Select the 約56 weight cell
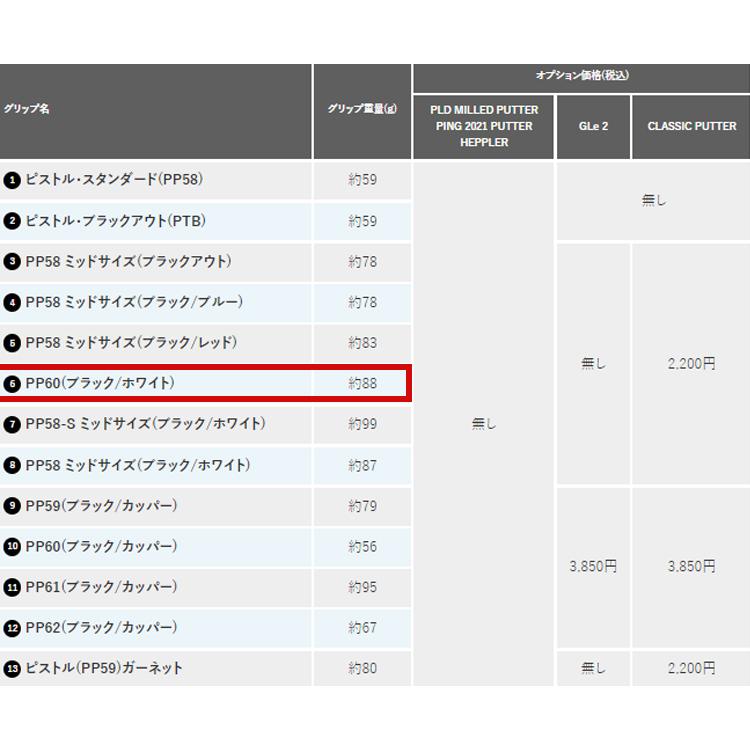Viewport: 750px width, 750px height. pyautogui.click(x=362, y=547)
